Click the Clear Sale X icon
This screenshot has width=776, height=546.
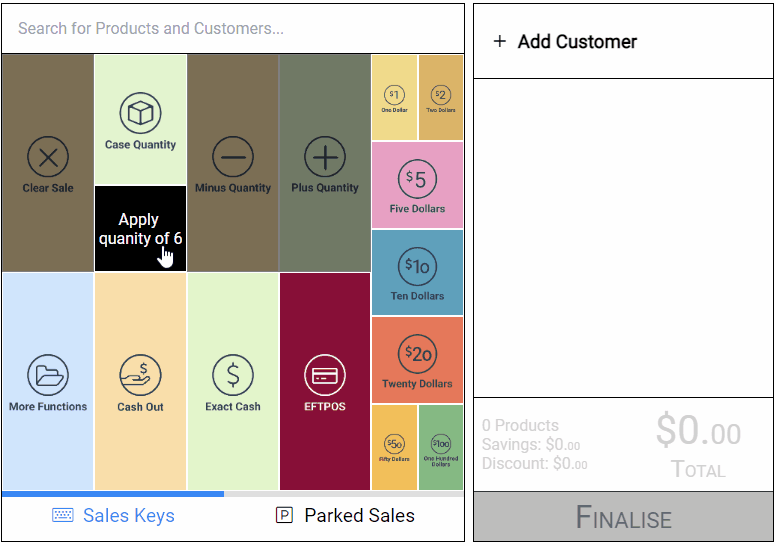coord(48,157)
